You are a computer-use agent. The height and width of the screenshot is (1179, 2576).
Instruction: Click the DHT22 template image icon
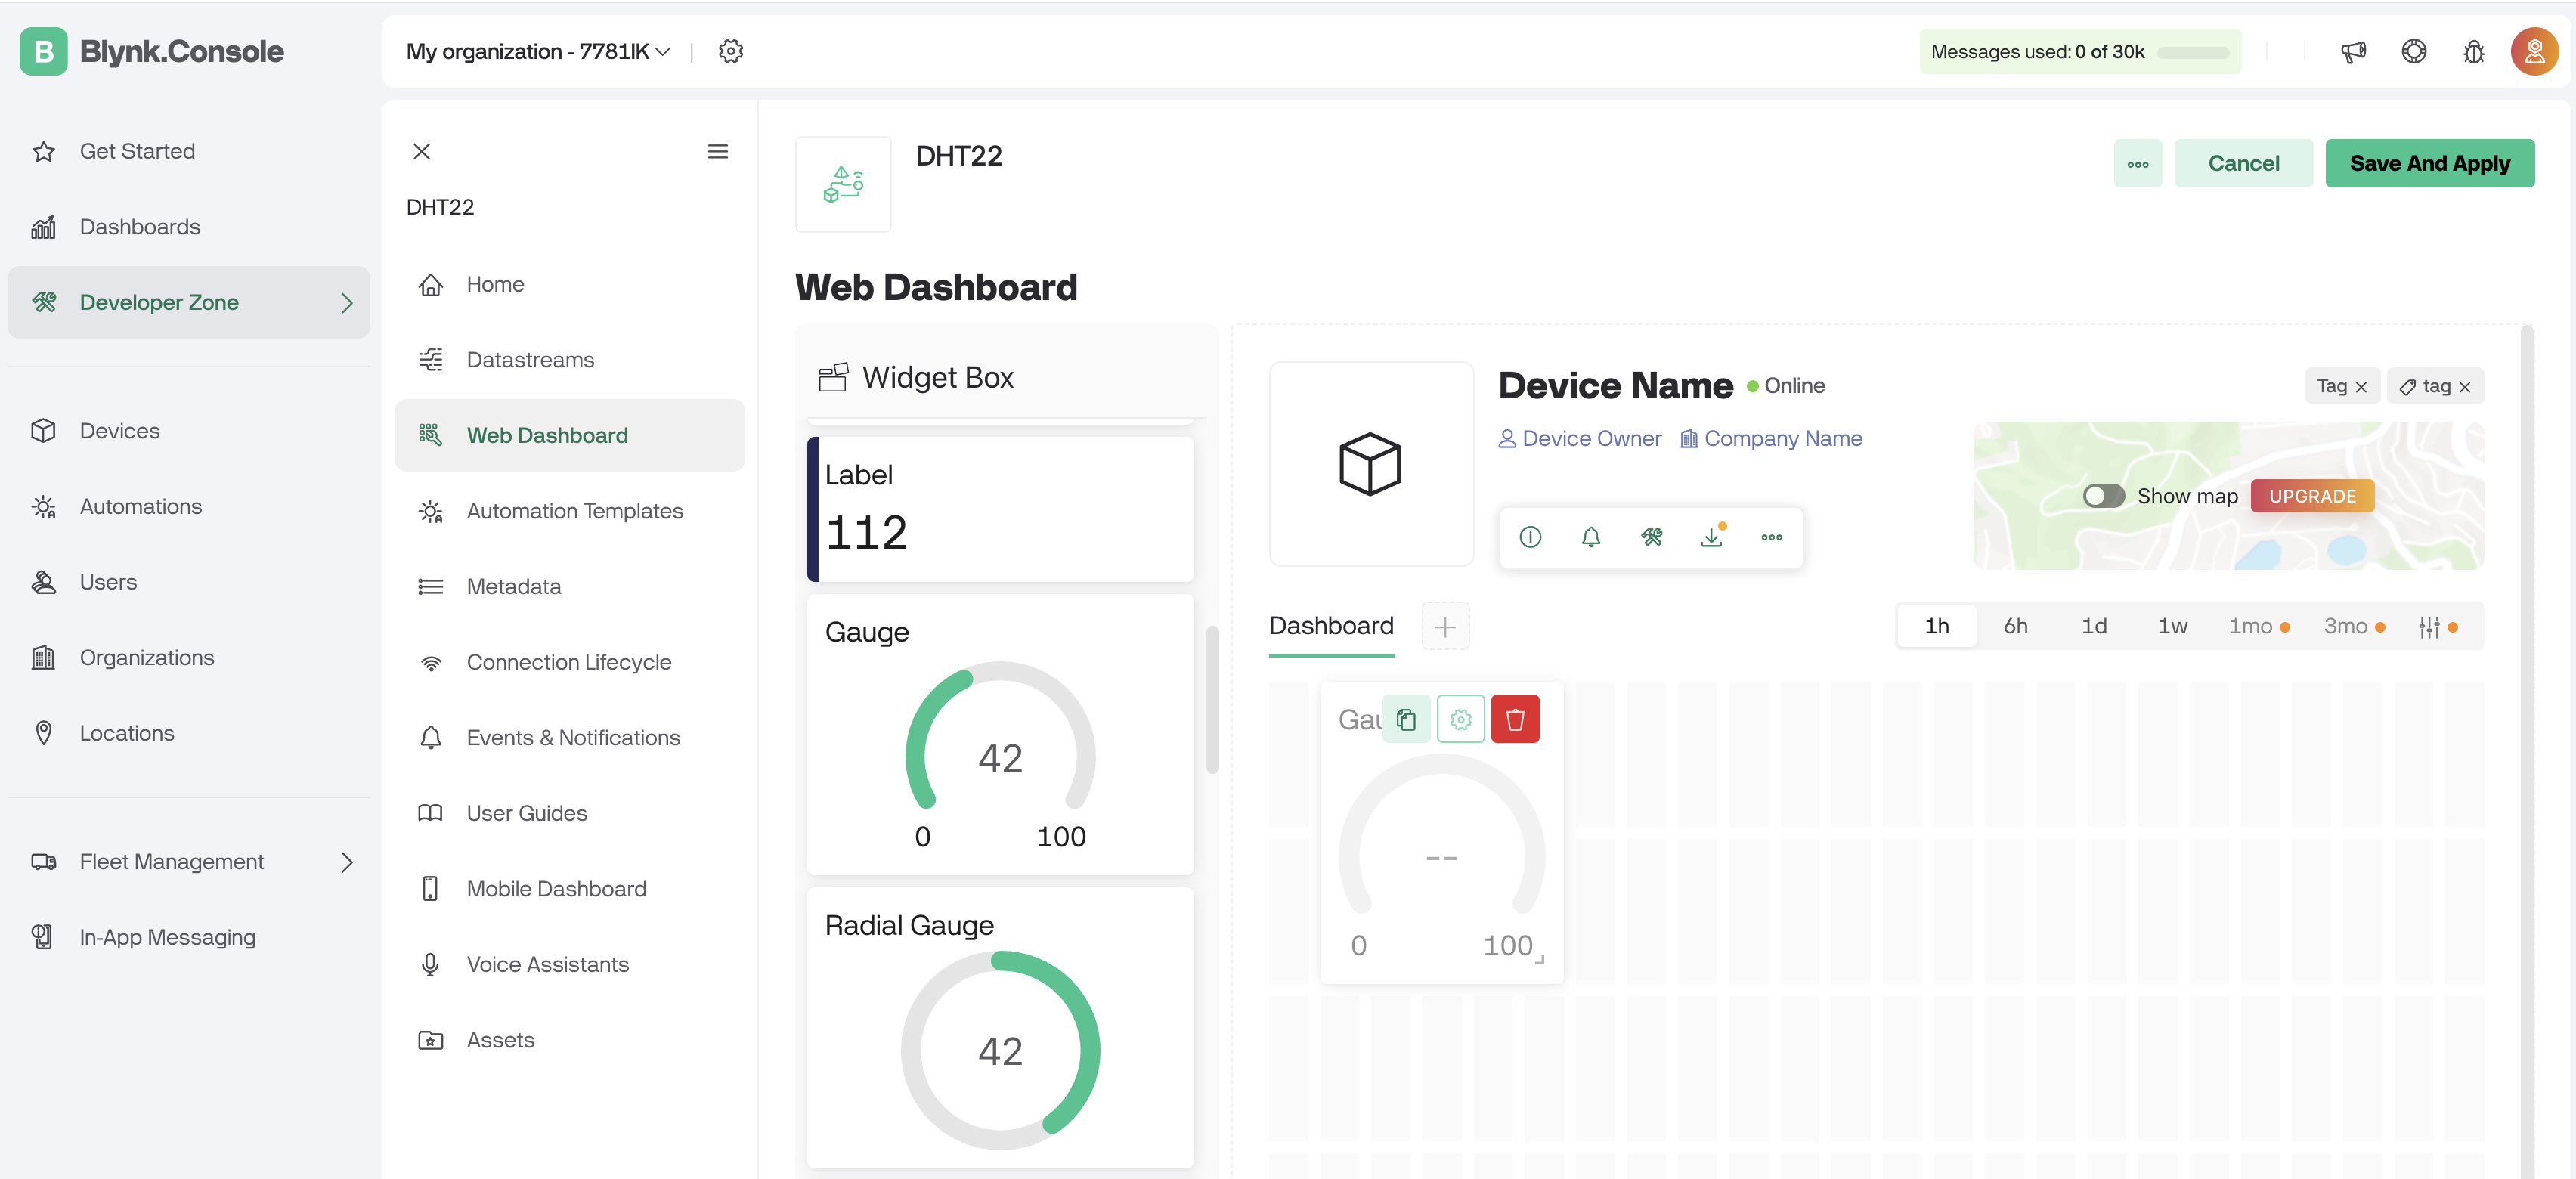843,184
